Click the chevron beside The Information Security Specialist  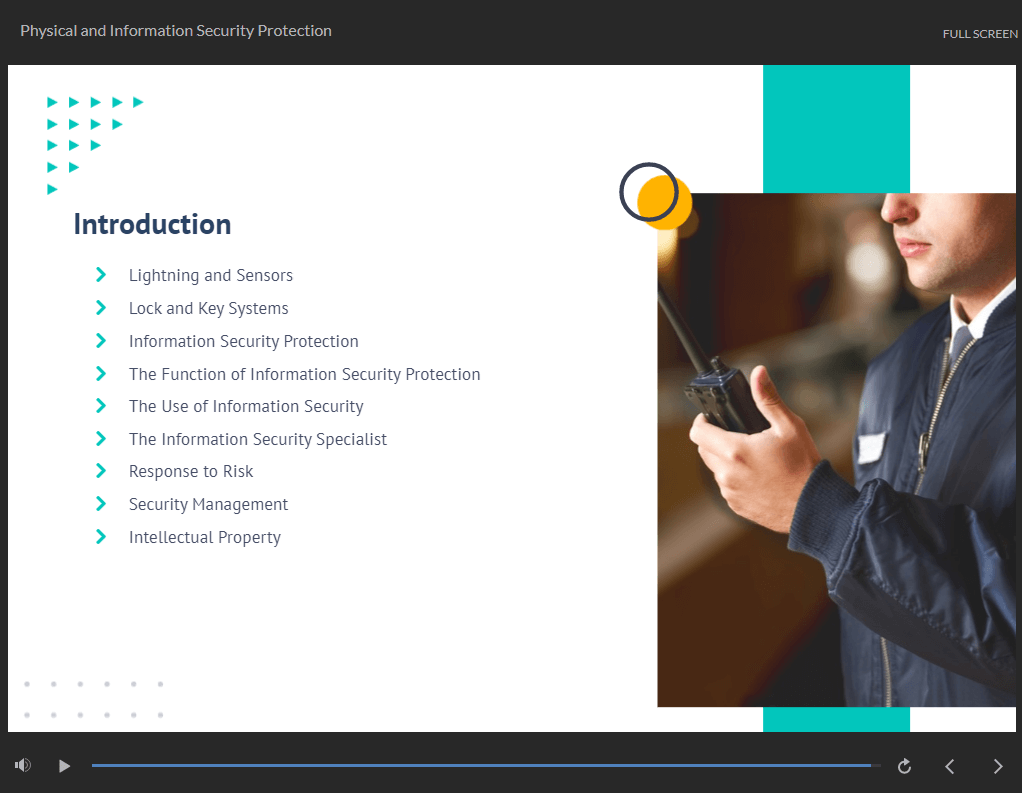100,438
